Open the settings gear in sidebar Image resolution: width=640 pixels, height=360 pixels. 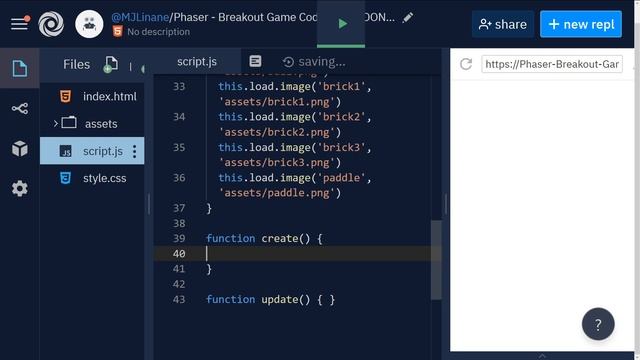[x=20, y=188]
